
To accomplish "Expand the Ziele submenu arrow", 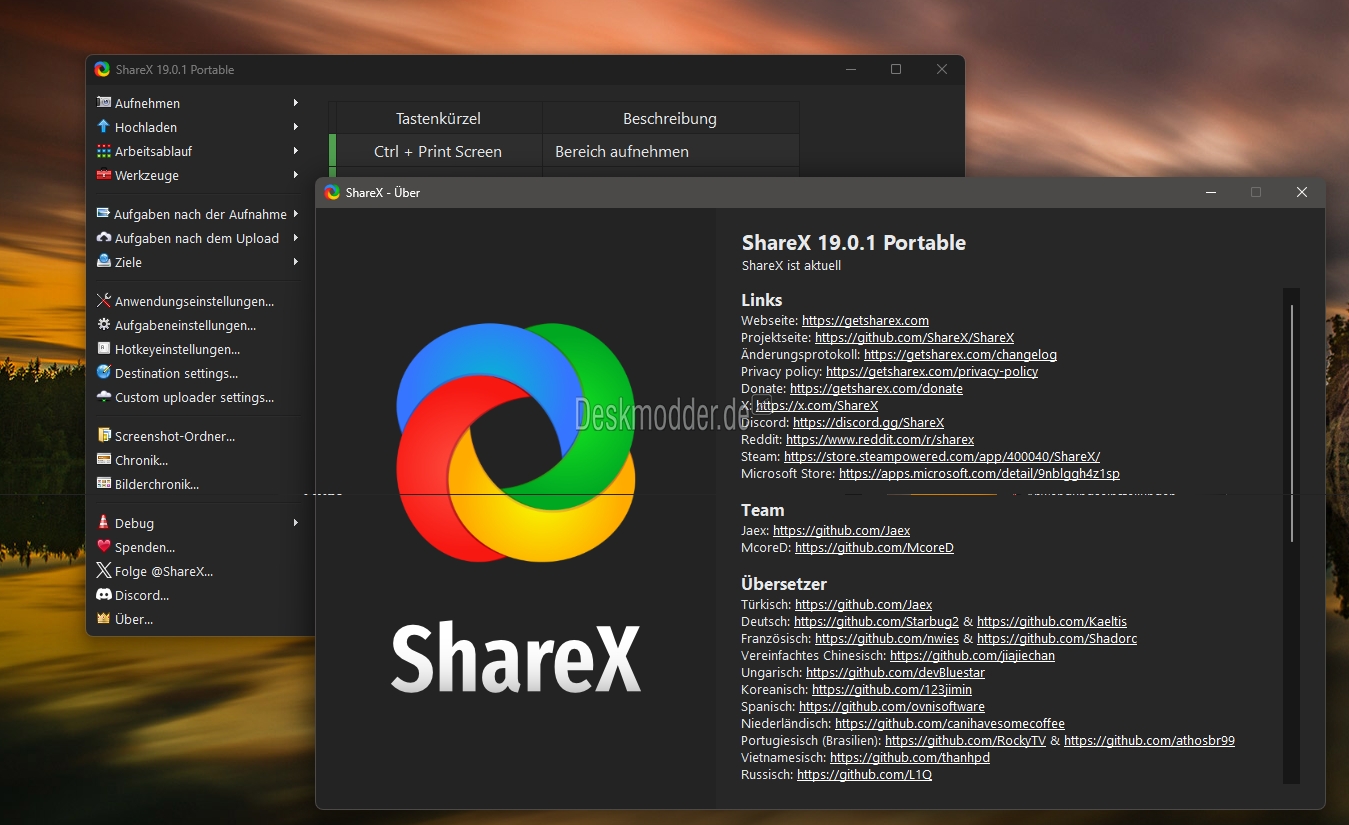I will click(x=296, y=262).
